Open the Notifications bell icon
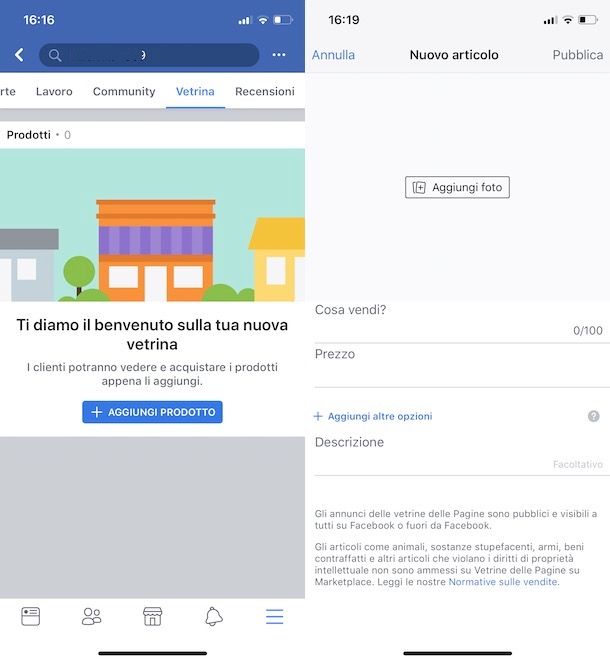 [214, 616]
